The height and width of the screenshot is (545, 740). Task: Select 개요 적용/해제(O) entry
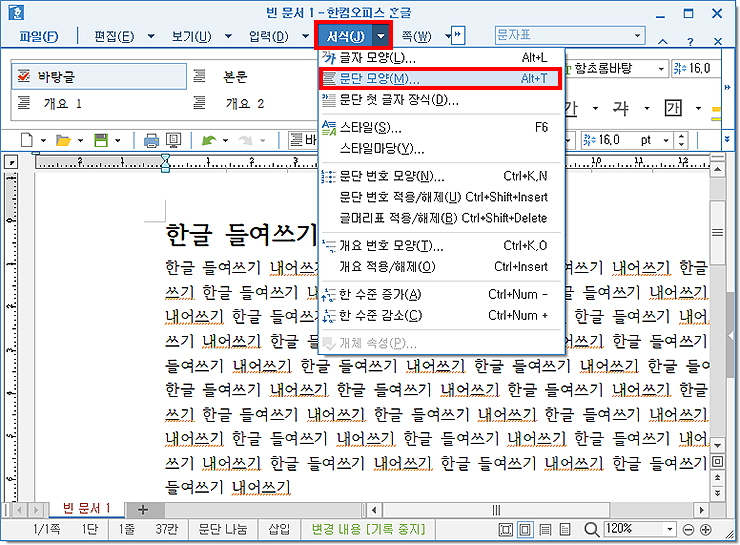click(441, 267)
